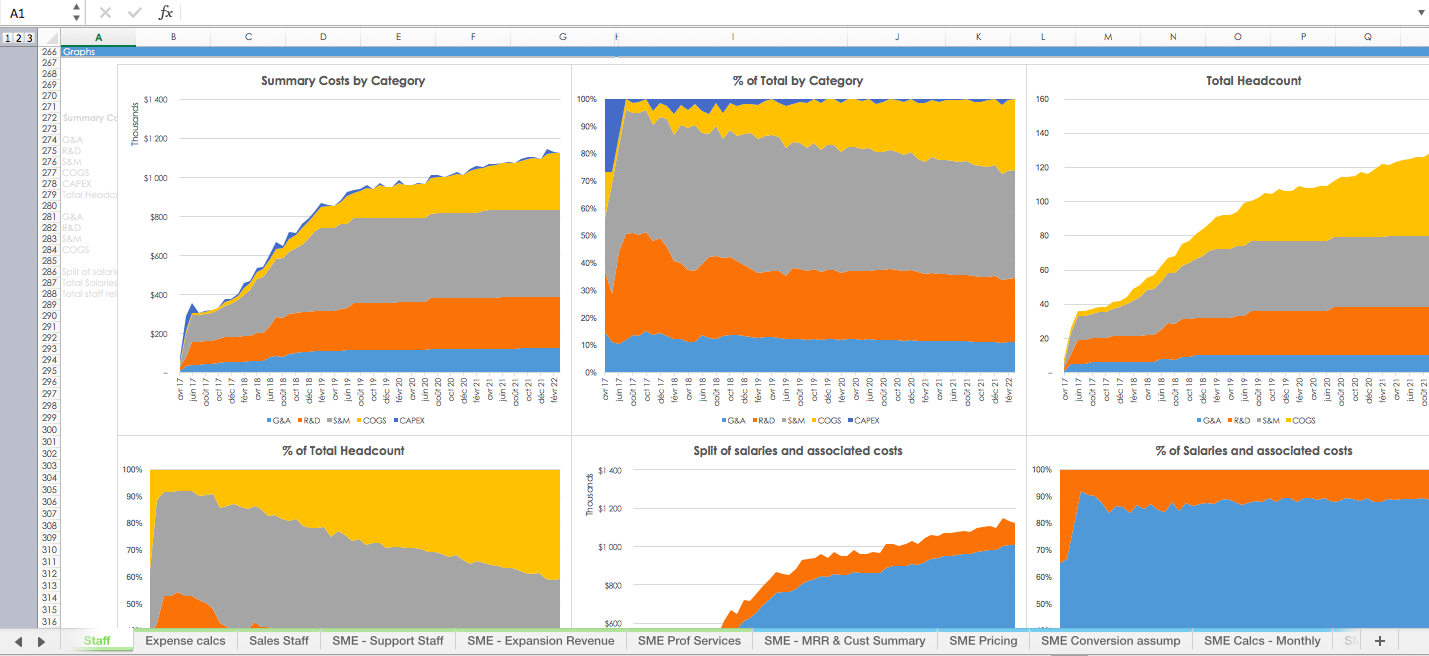Screen dimensions: 1429x656
Task: Add a new sheet with plus button
Action: (1380, 641)
